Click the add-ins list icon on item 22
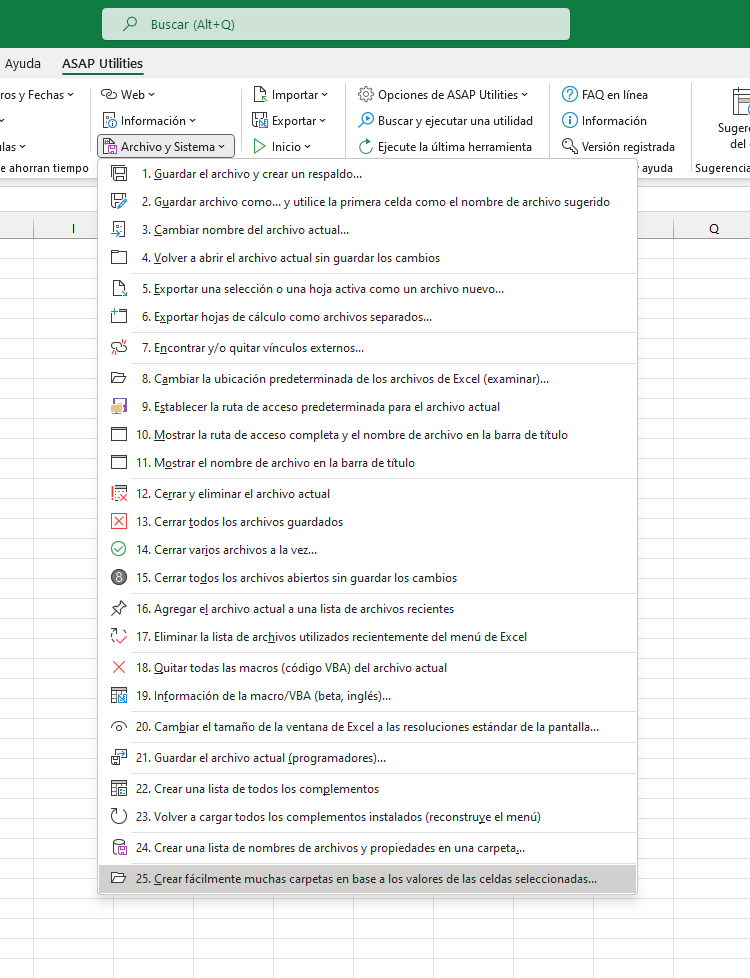Screen dimensions: 750x978 click(x=119, y=788)
